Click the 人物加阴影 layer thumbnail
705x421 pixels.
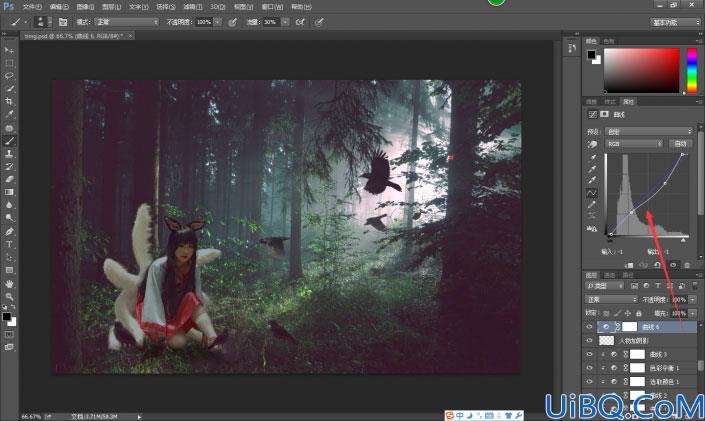[607, 340]
